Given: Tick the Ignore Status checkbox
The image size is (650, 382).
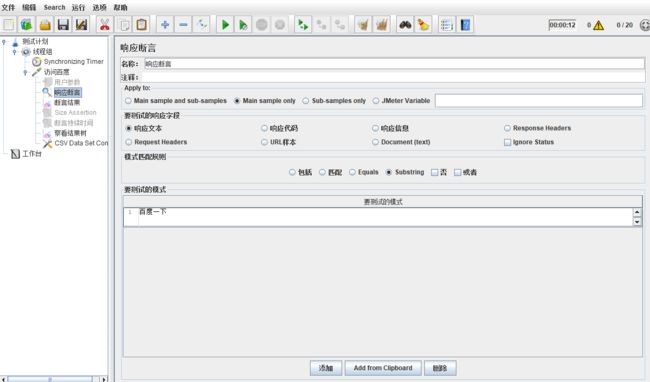Looking at the screenshot, I should 507,142.
